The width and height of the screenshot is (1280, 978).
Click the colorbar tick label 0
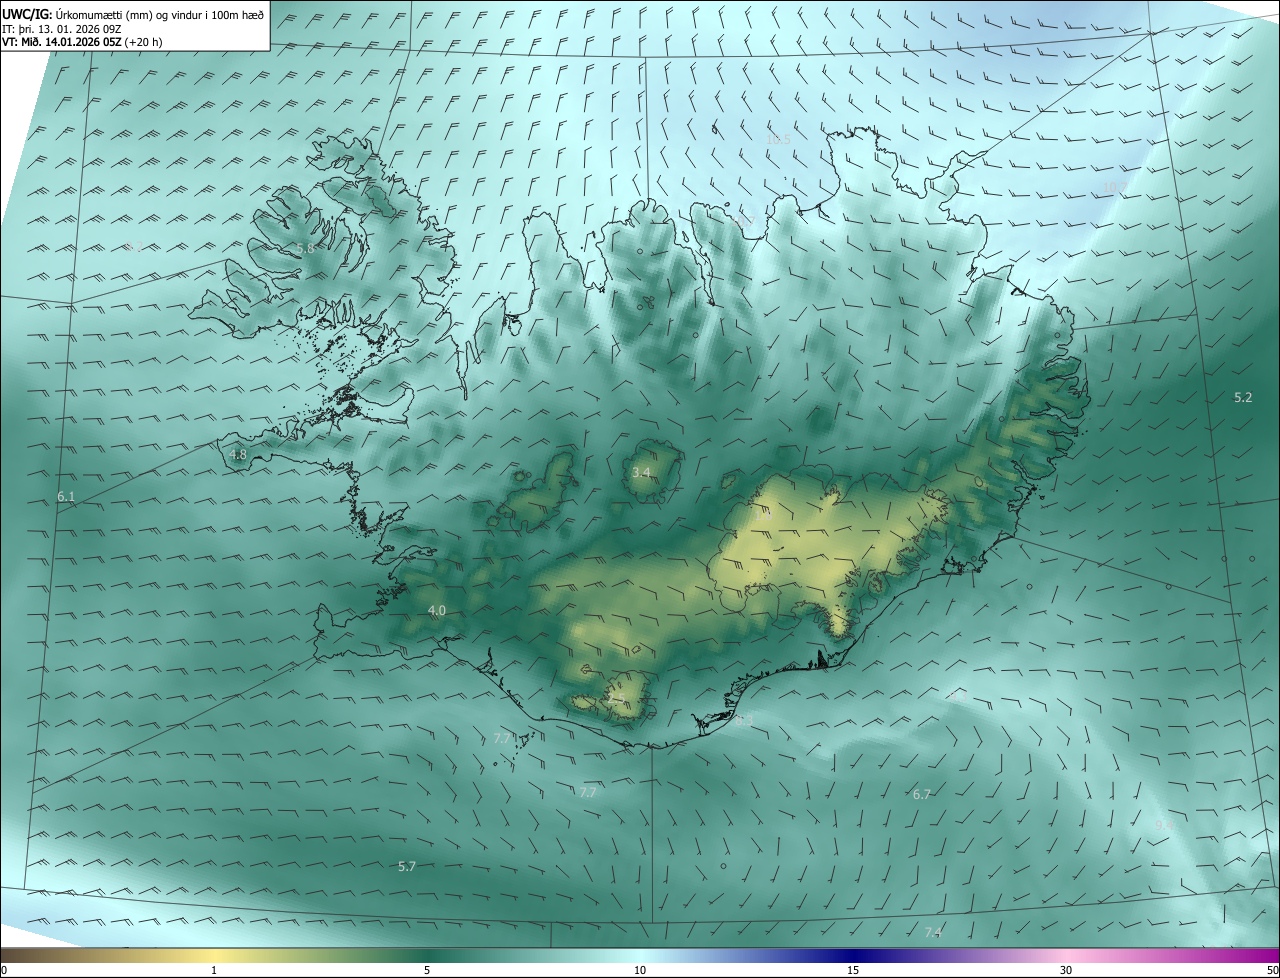pos(4,970)
